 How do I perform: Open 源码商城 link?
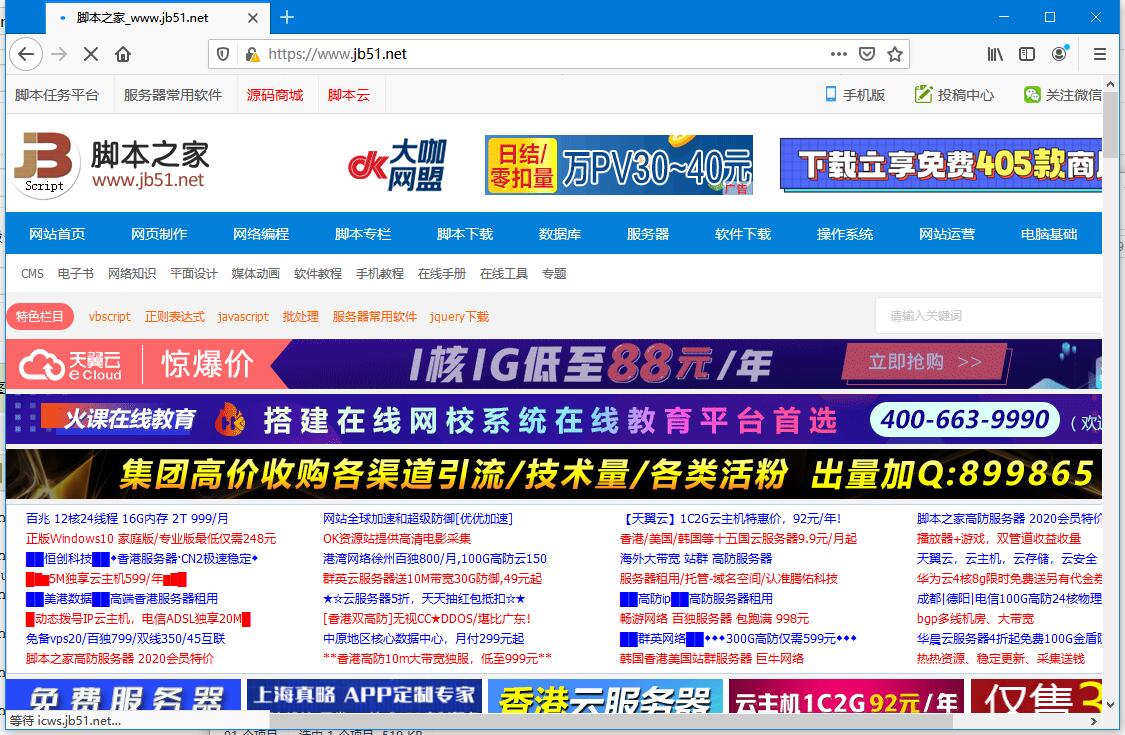tap(275, 95)
